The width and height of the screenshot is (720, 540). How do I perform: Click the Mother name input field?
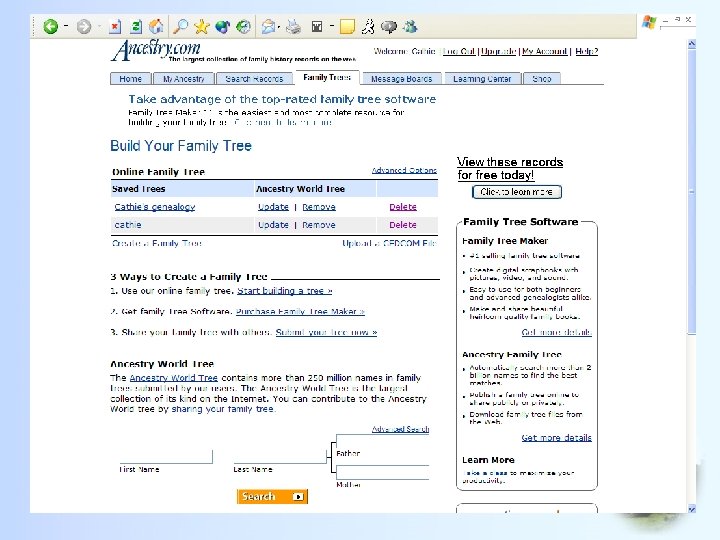click(x=382, y=472)
